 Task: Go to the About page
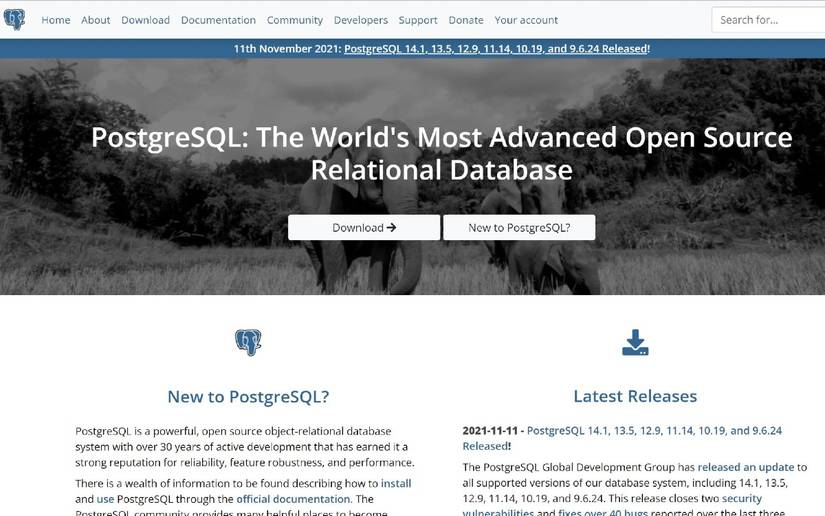pyautogui.click(x=96, y=20)
